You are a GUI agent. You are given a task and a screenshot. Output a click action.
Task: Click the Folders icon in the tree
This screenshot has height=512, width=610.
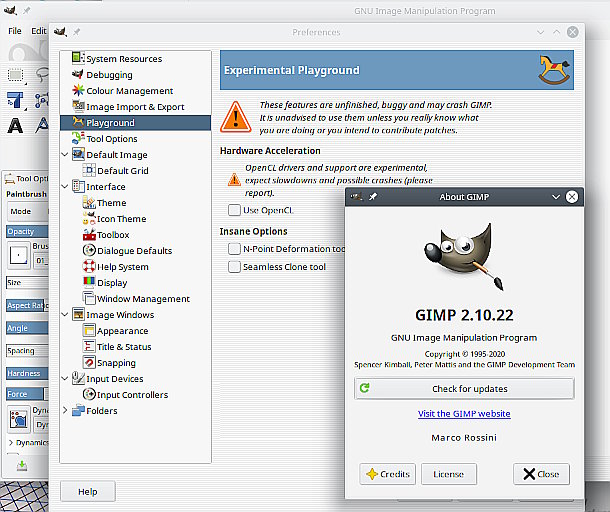tap(78, 410)
